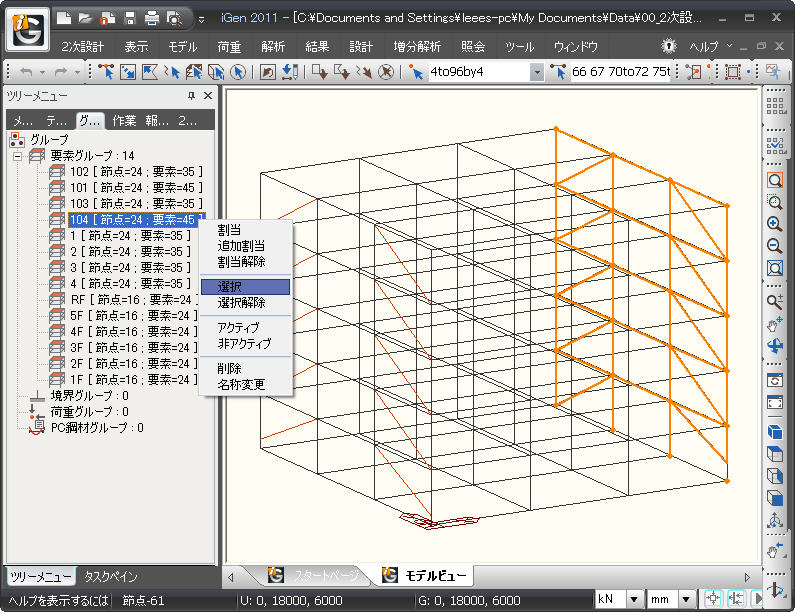795x612 pixels.
Task: Click the Save icon in title bar
Action: (129, 17)
